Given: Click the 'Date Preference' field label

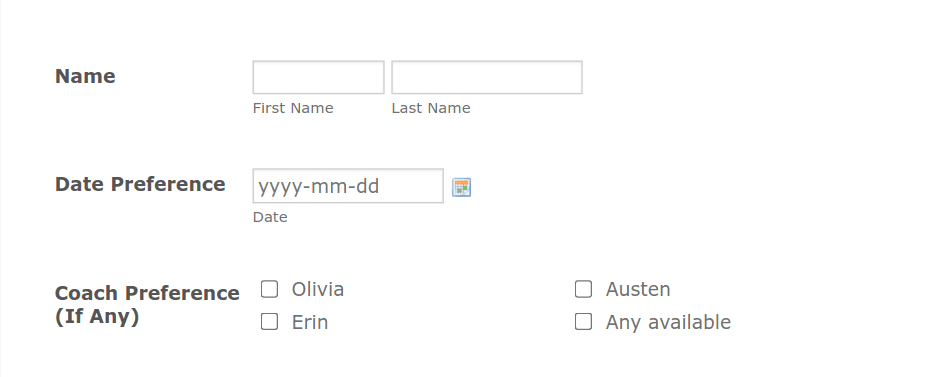Looking at the screenshot, I should (140, 184).
